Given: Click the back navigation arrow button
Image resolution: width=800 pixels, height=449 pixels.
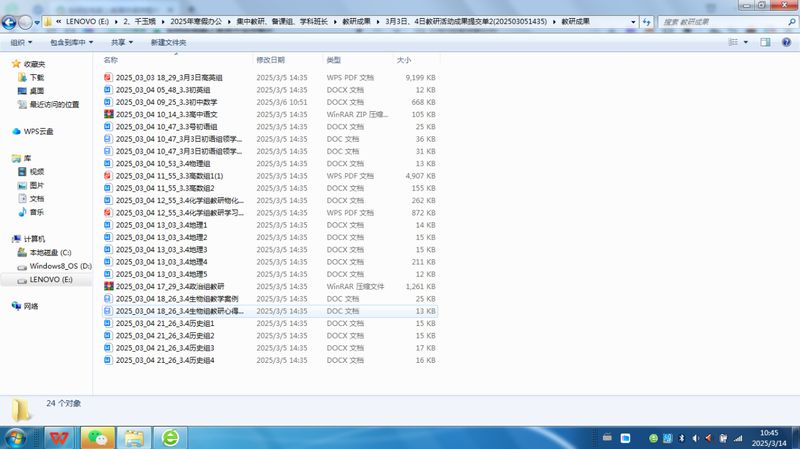Looking at the screenshot, I should (x=11, y=20).
